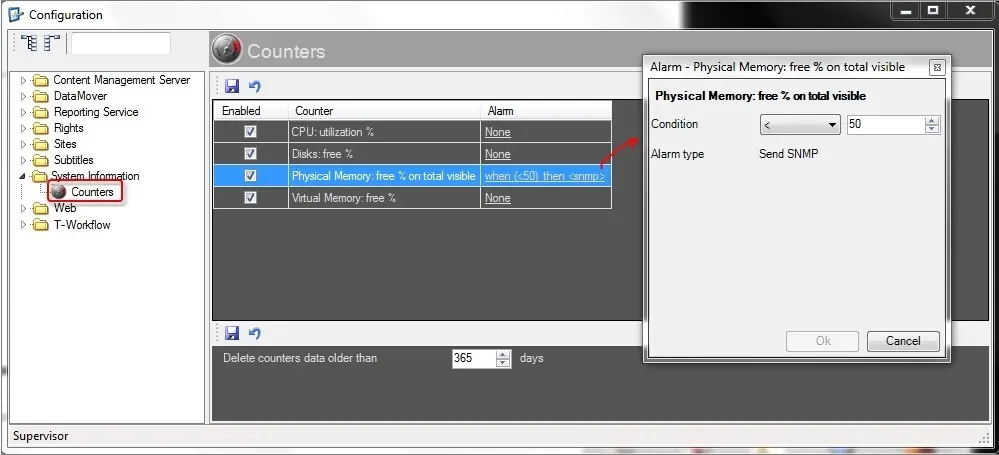This screenshot has height=455, width=999.
Task: Click the save icon above the counters table
Action: pos(232,87)
